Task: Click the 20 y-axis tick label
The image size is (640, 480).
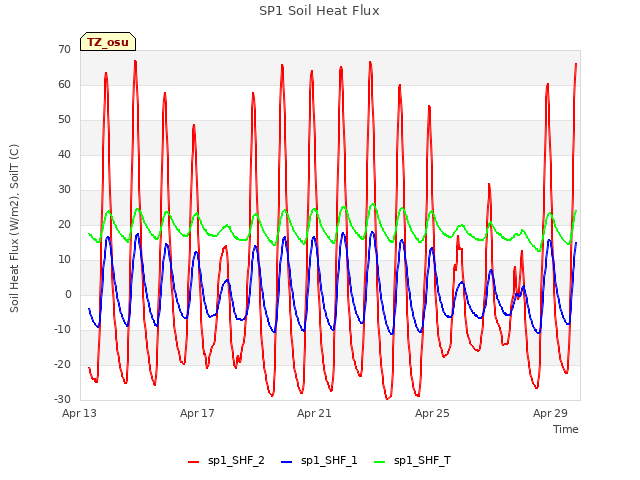Action: click(64, 224)
